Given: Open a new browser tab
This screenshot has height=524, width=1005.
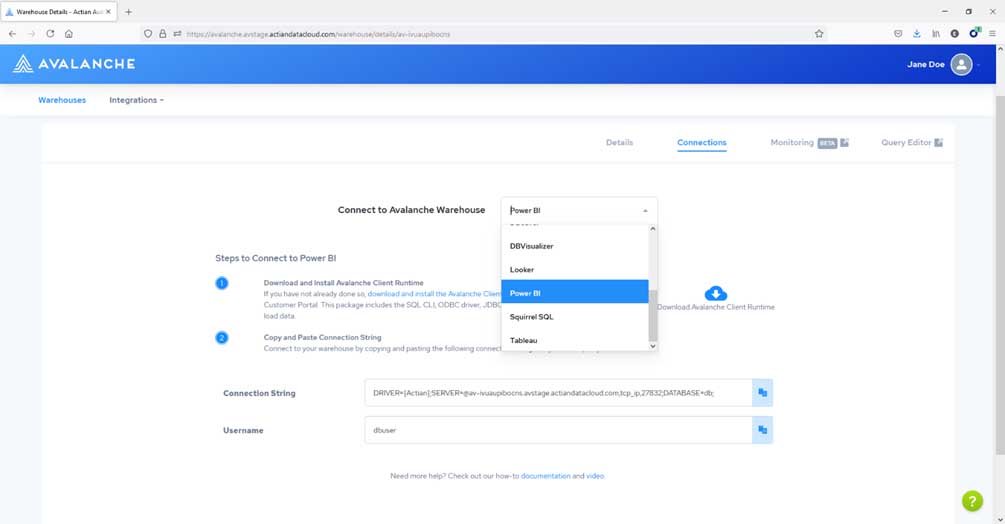Looking at the screenshot, I should click(x=128, y=12).
